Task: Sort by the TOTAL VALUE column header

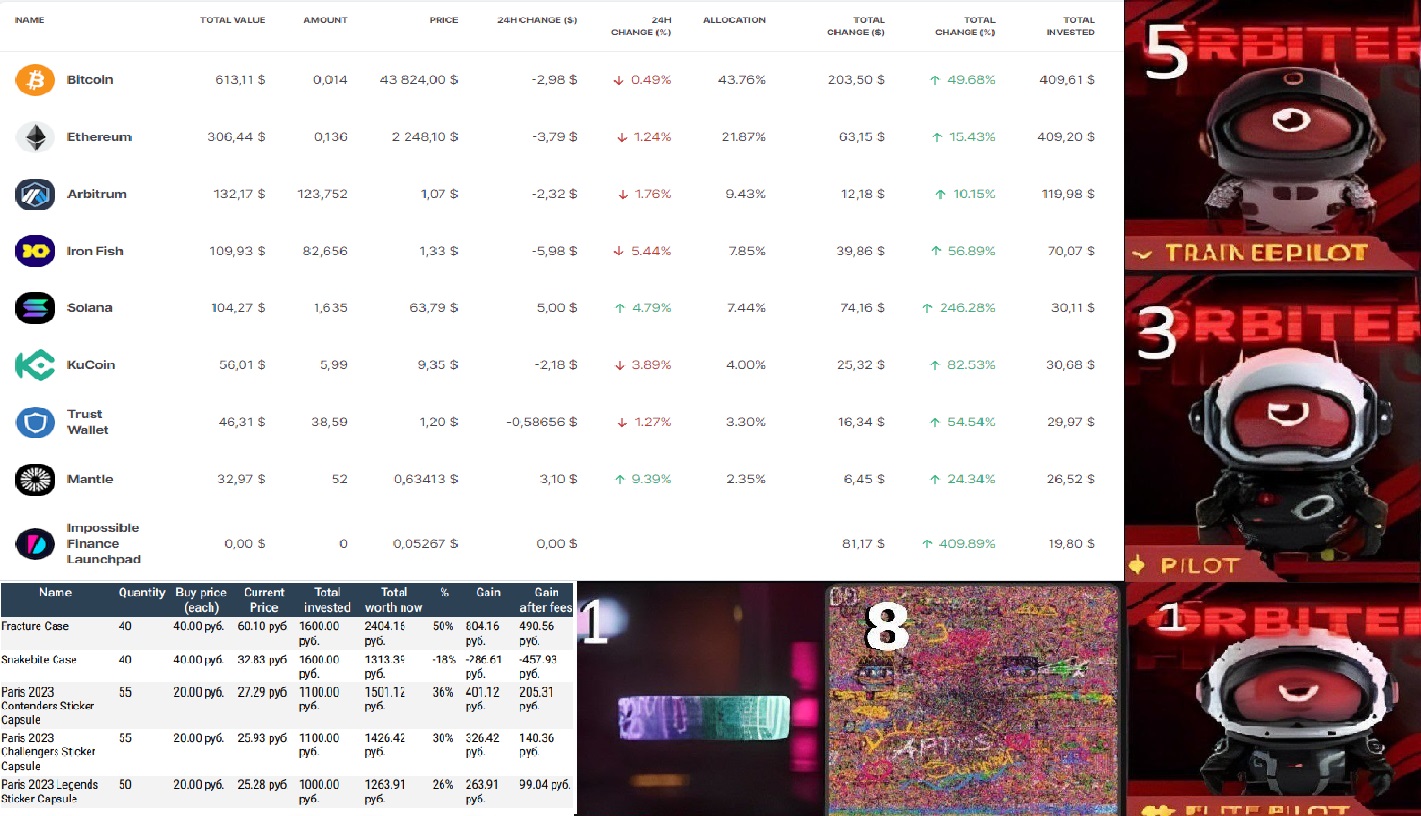Action: point(232,20)
